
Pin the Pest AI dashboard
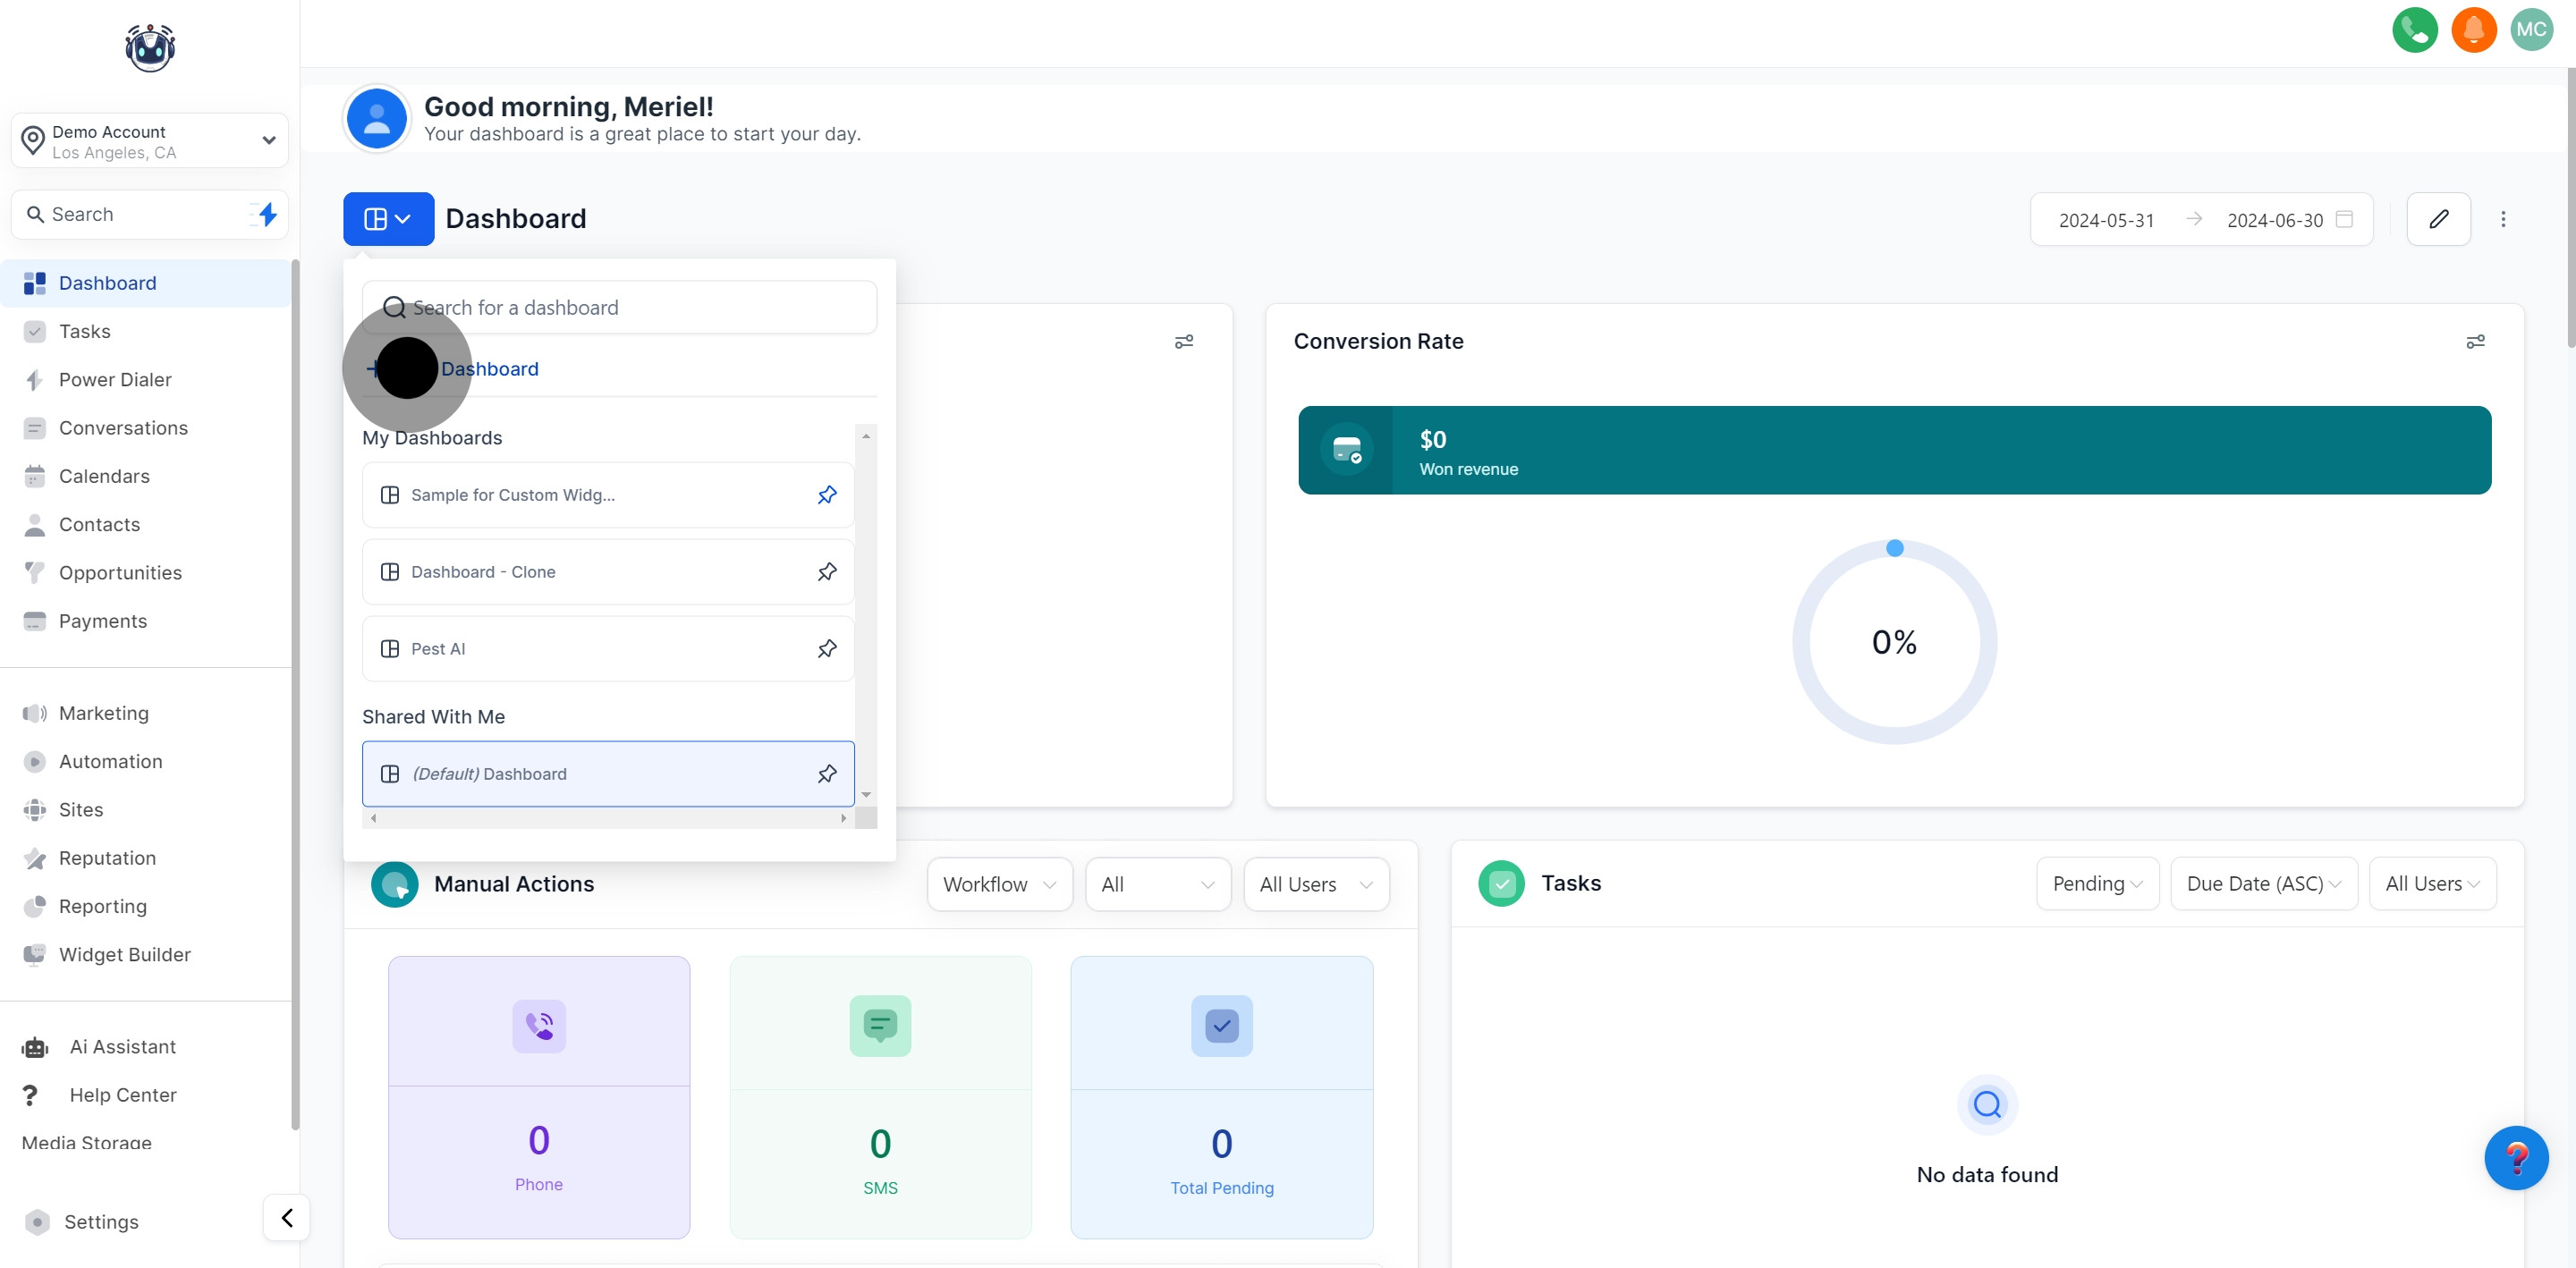[827, 649]
